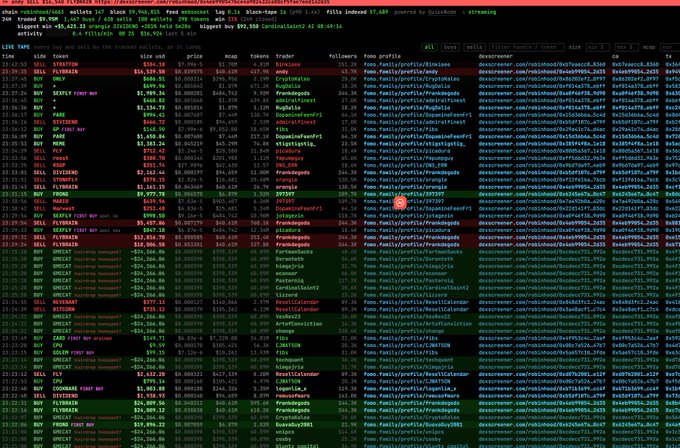Click the "followers" column header

pyautogui.click(x=343, y=56)
